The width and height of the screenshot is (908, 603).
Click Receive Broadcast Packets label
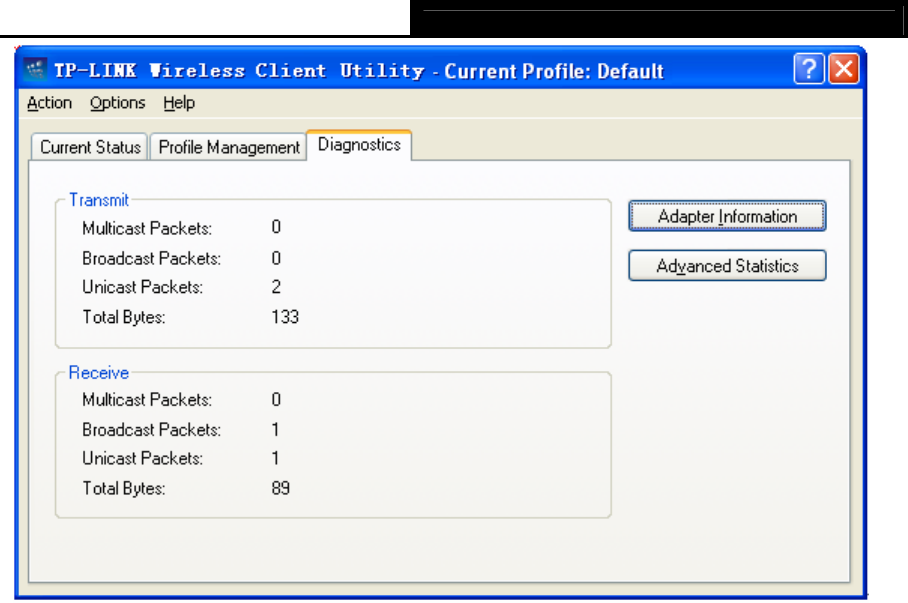pyautogui.click(x=152, y=430)
